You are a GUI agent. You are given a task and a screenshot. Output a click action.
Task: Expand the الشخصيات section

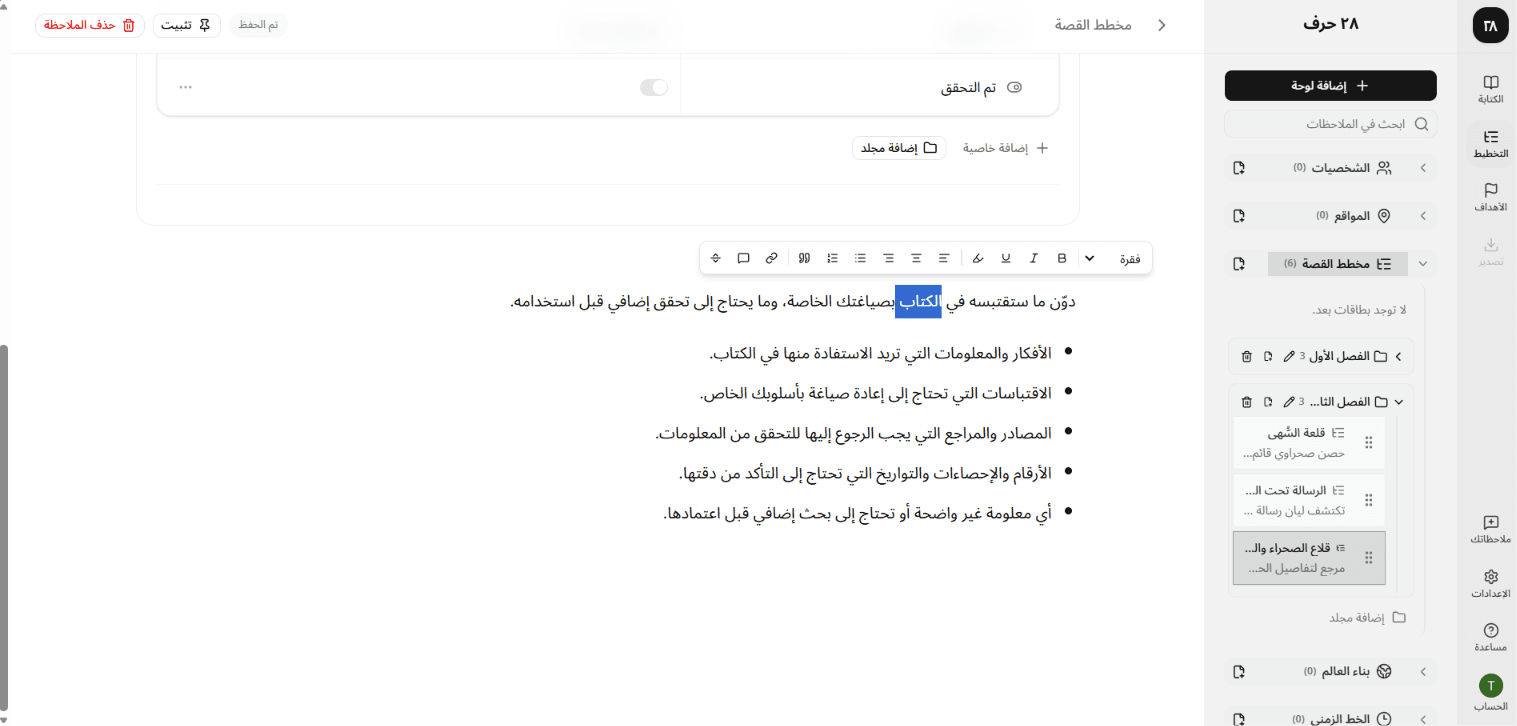1423,168
